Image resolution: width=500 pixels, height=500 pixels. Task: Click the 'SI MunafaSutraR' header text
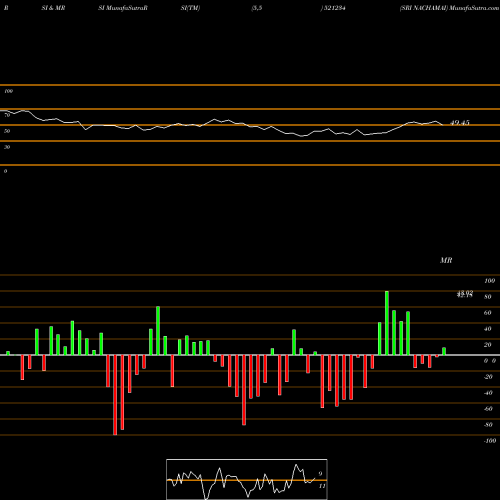click(x=123, y=8)
